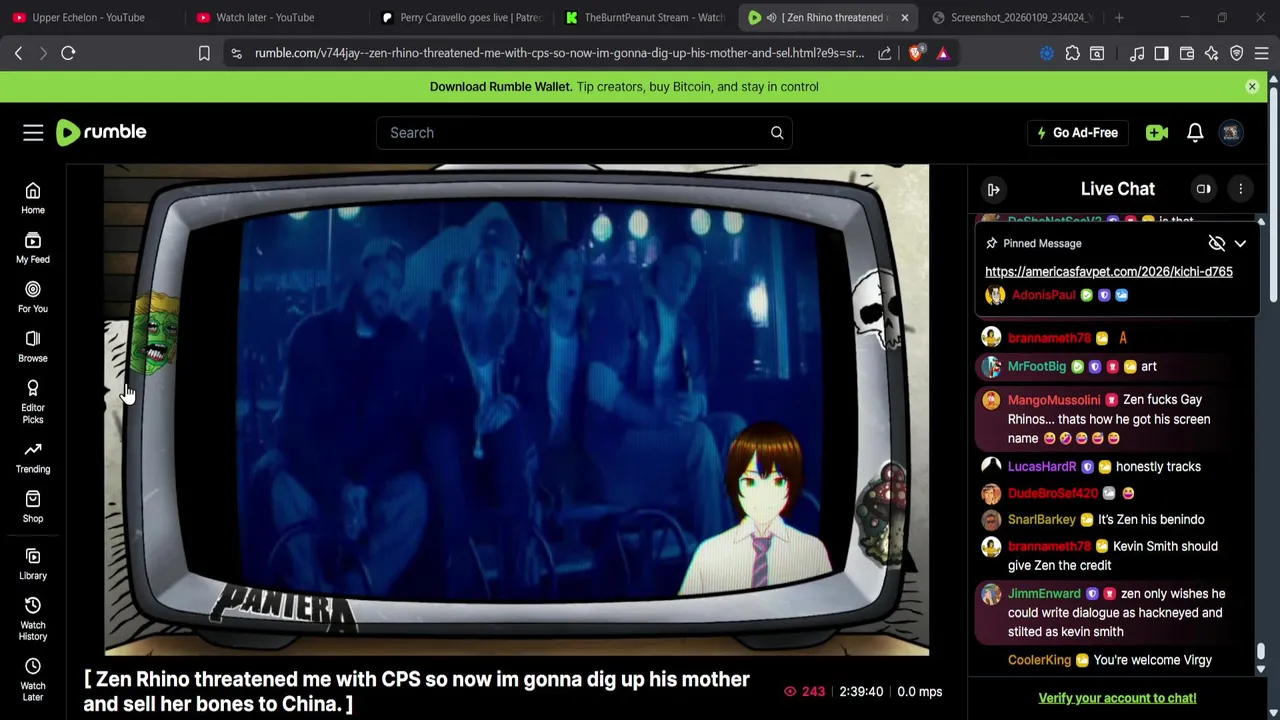Toggle chat popout mode button
The height and width of the screenshot is (720, 1280).
click(1204, 189)
